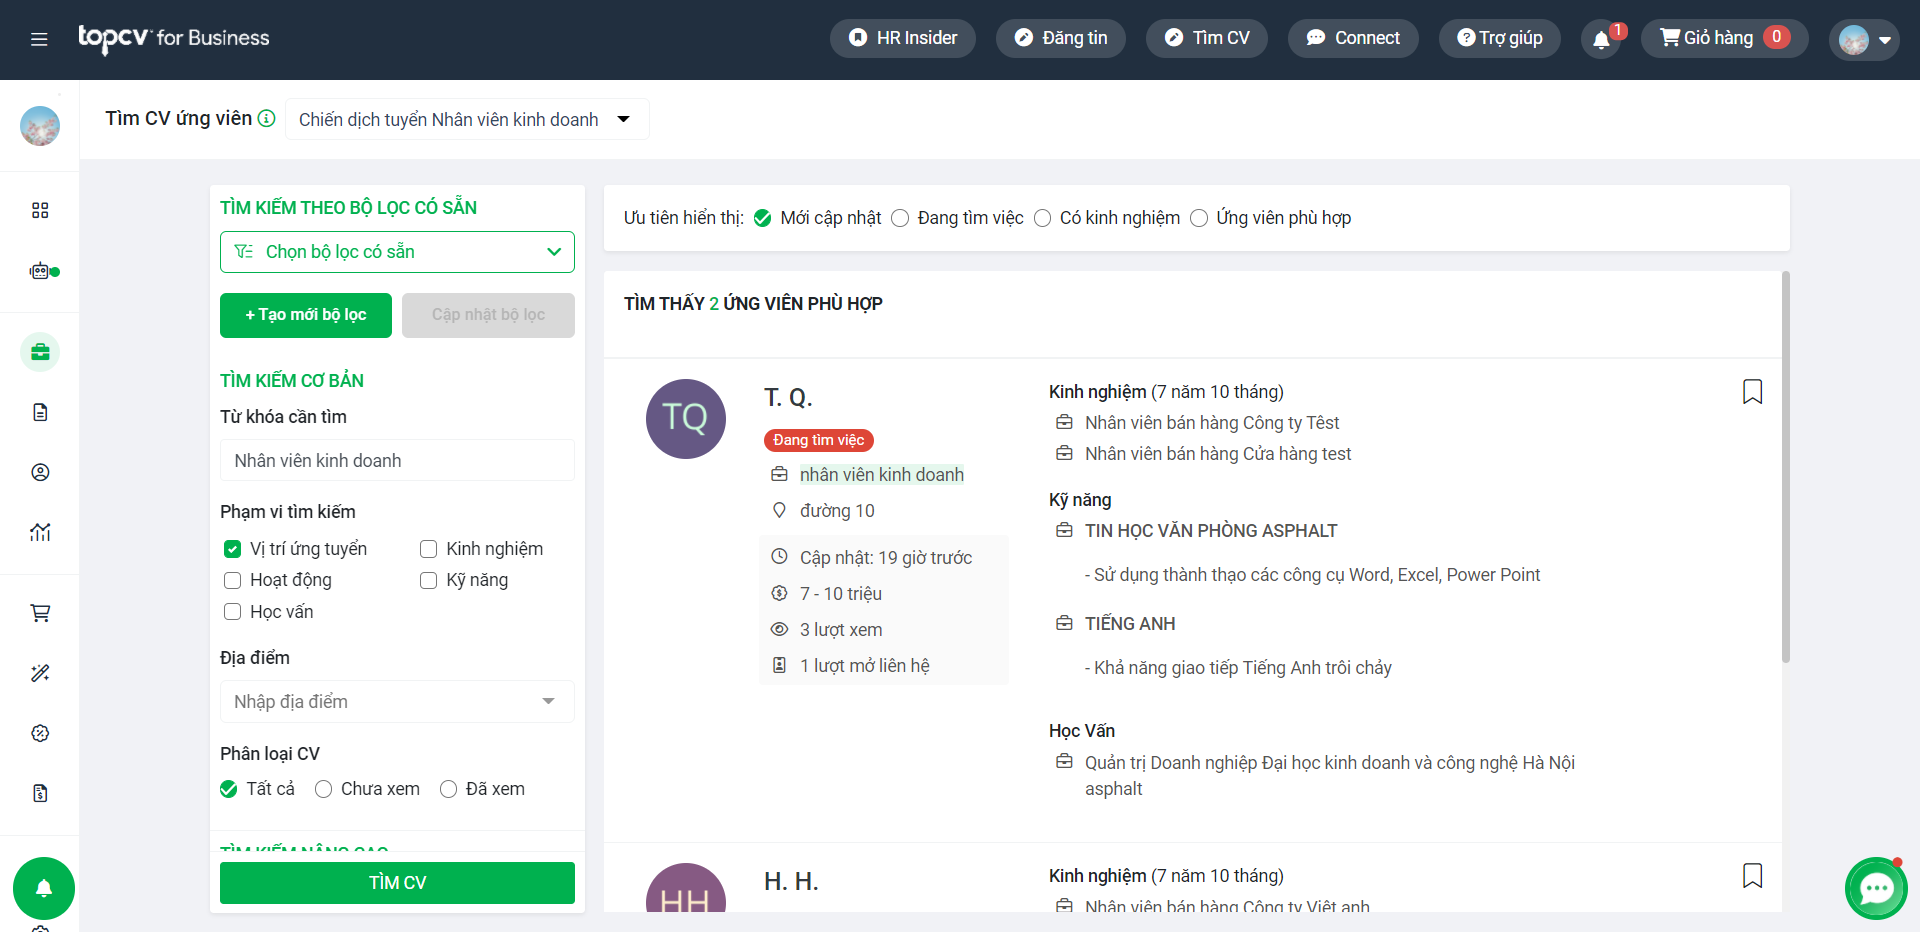The height and width of the screenshot is (933, 1920).
Task: Click the TopCV for Business logo
Action: coord(174,38)
